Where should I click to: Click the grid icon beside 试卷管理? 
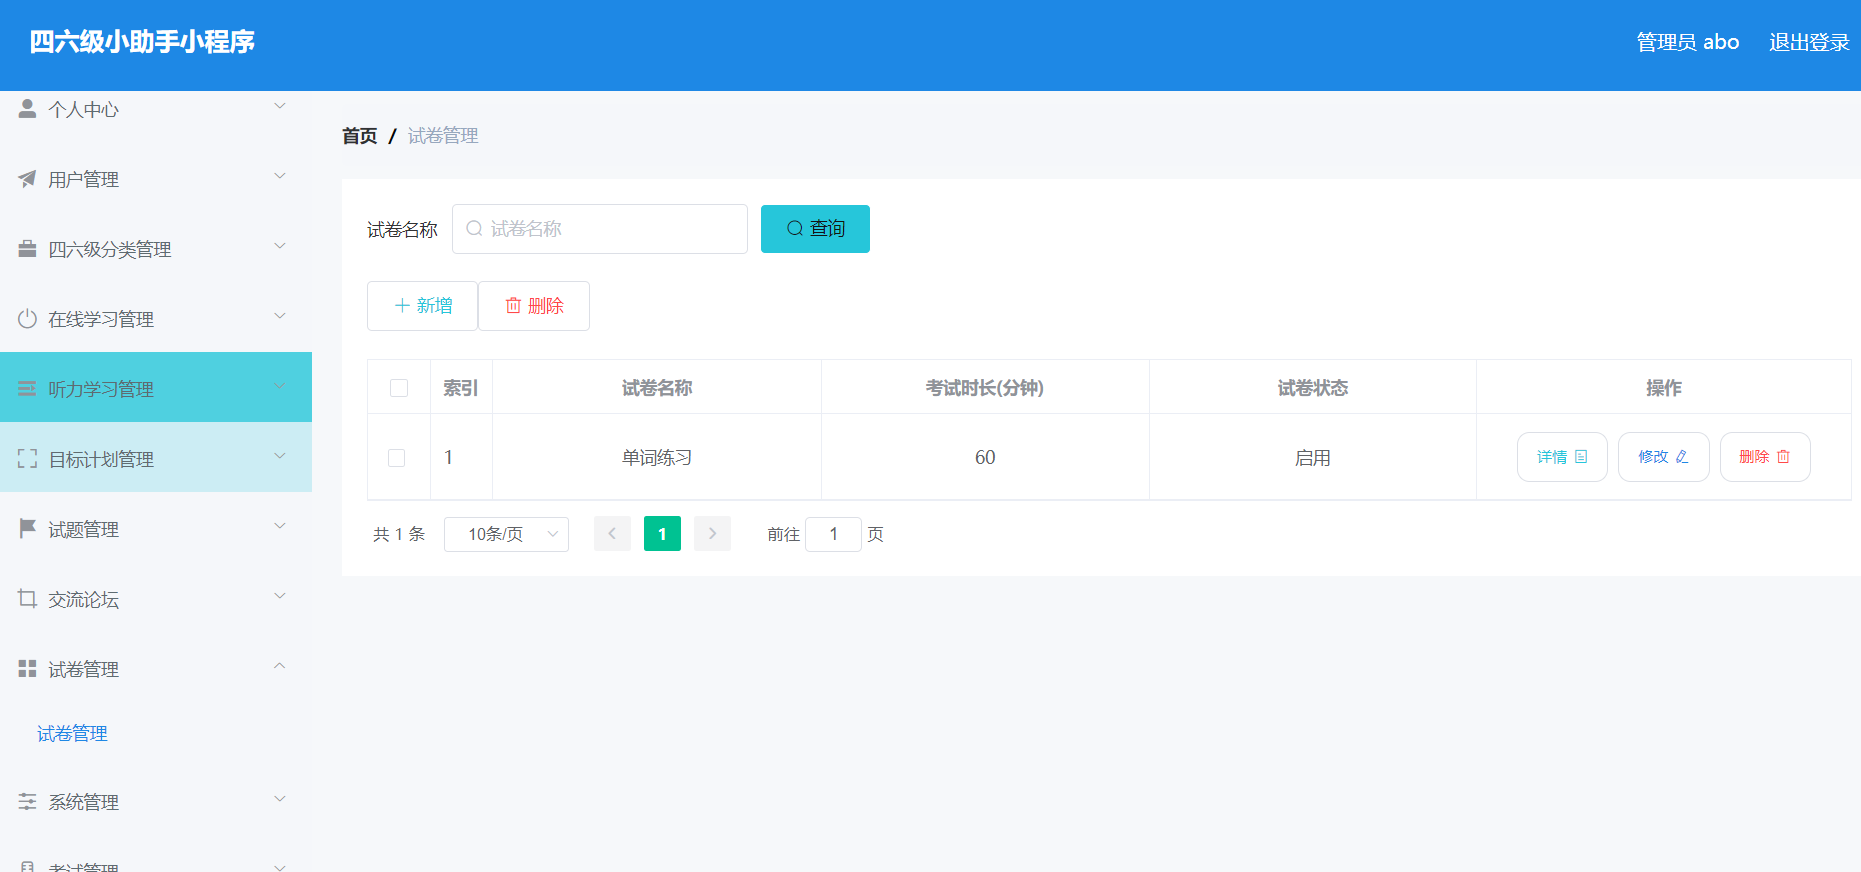coord(27,668)
